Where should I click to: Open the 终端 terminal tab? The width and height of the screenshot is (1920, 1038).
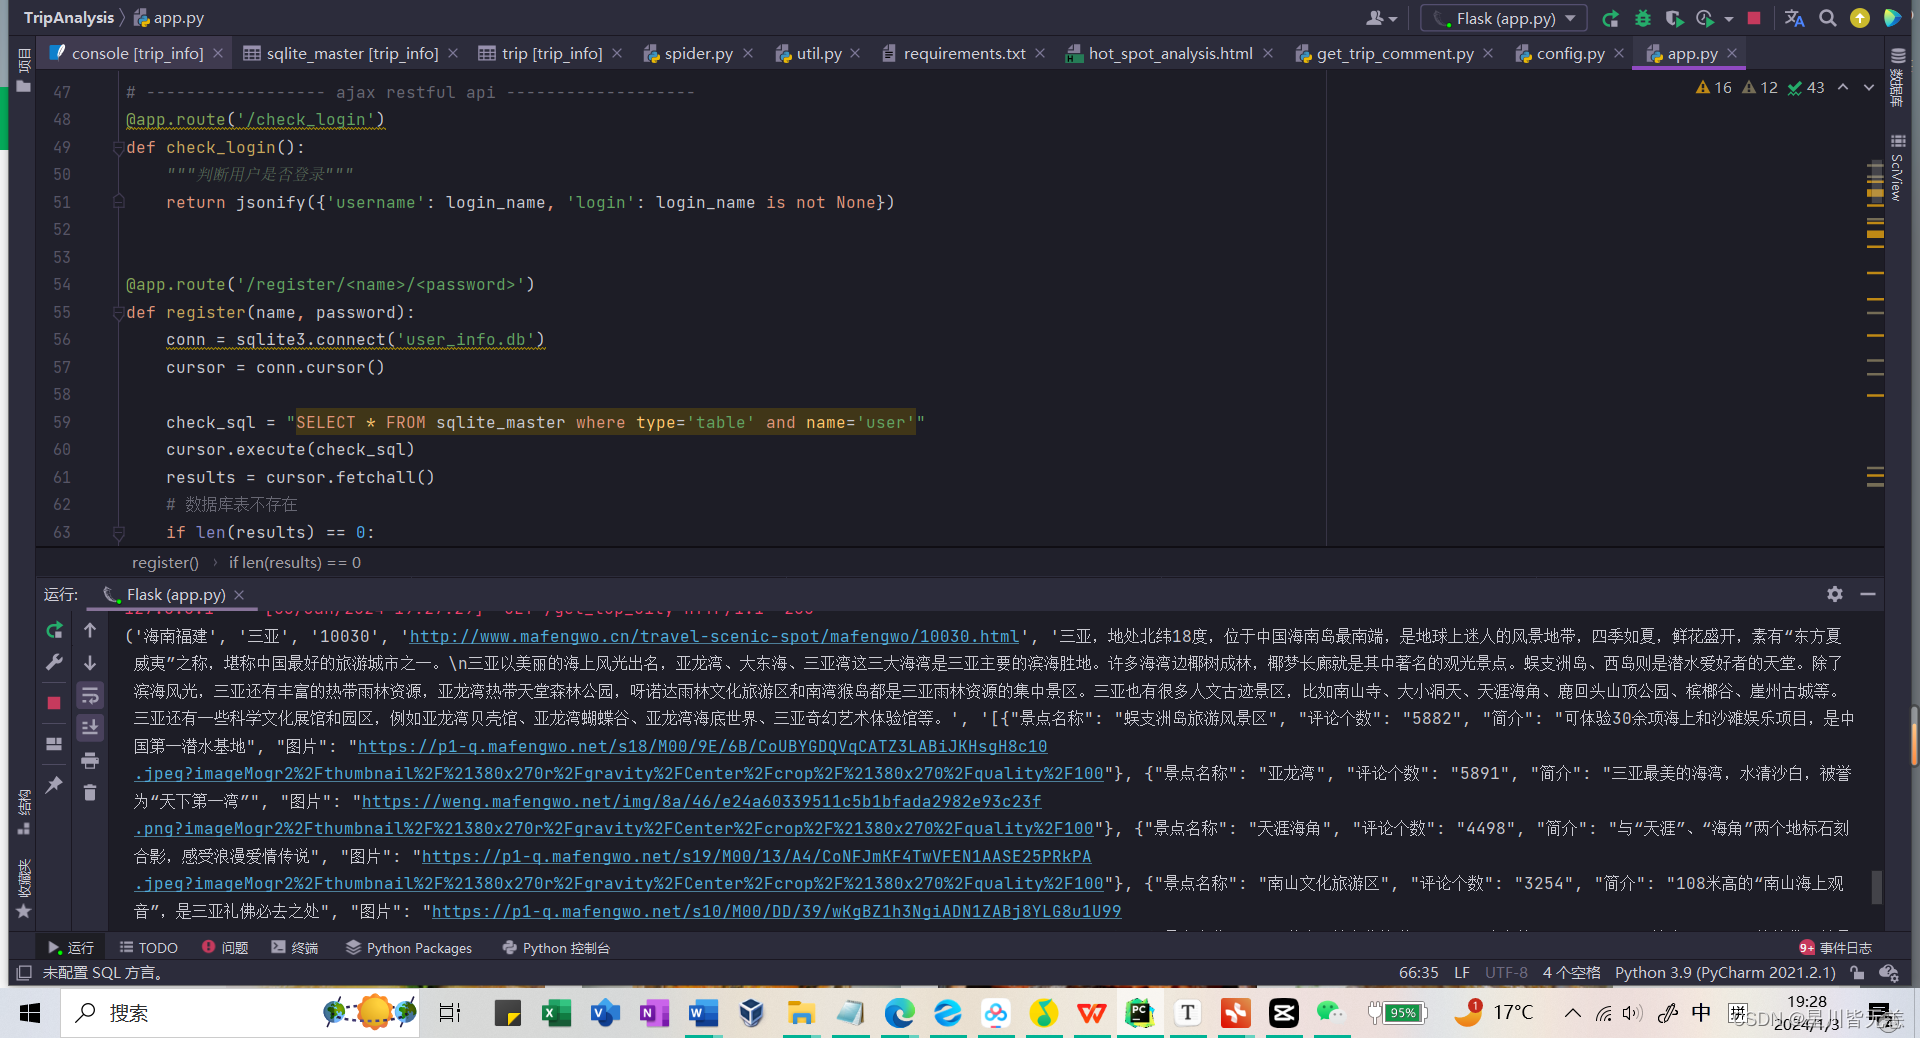pos(295,947)
